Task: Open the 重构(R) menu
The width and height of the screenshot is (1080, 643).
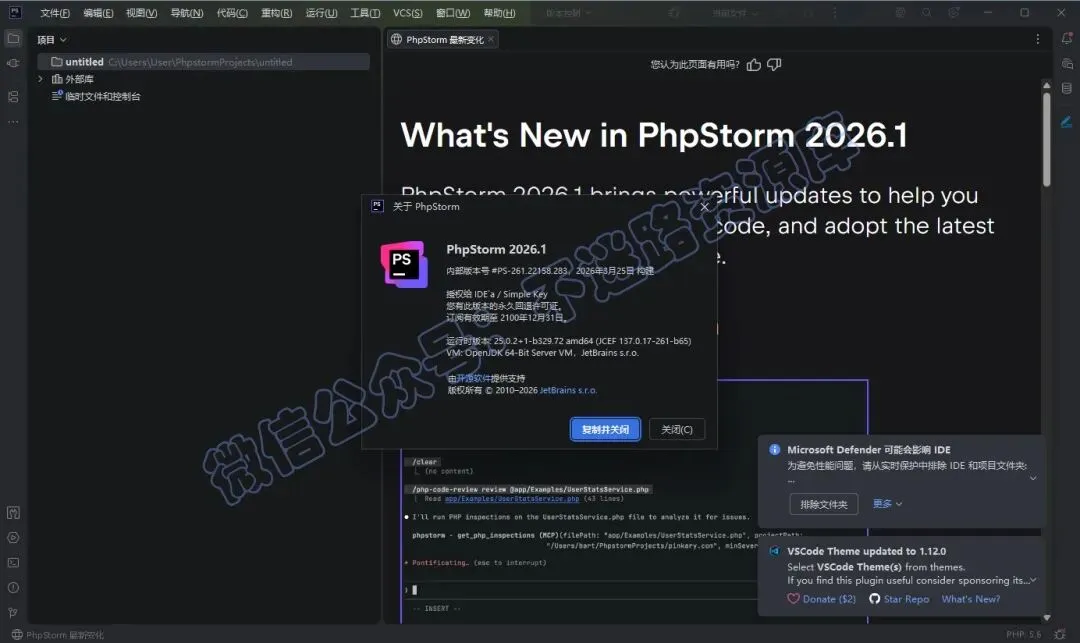Action: [x=276, y=13]
